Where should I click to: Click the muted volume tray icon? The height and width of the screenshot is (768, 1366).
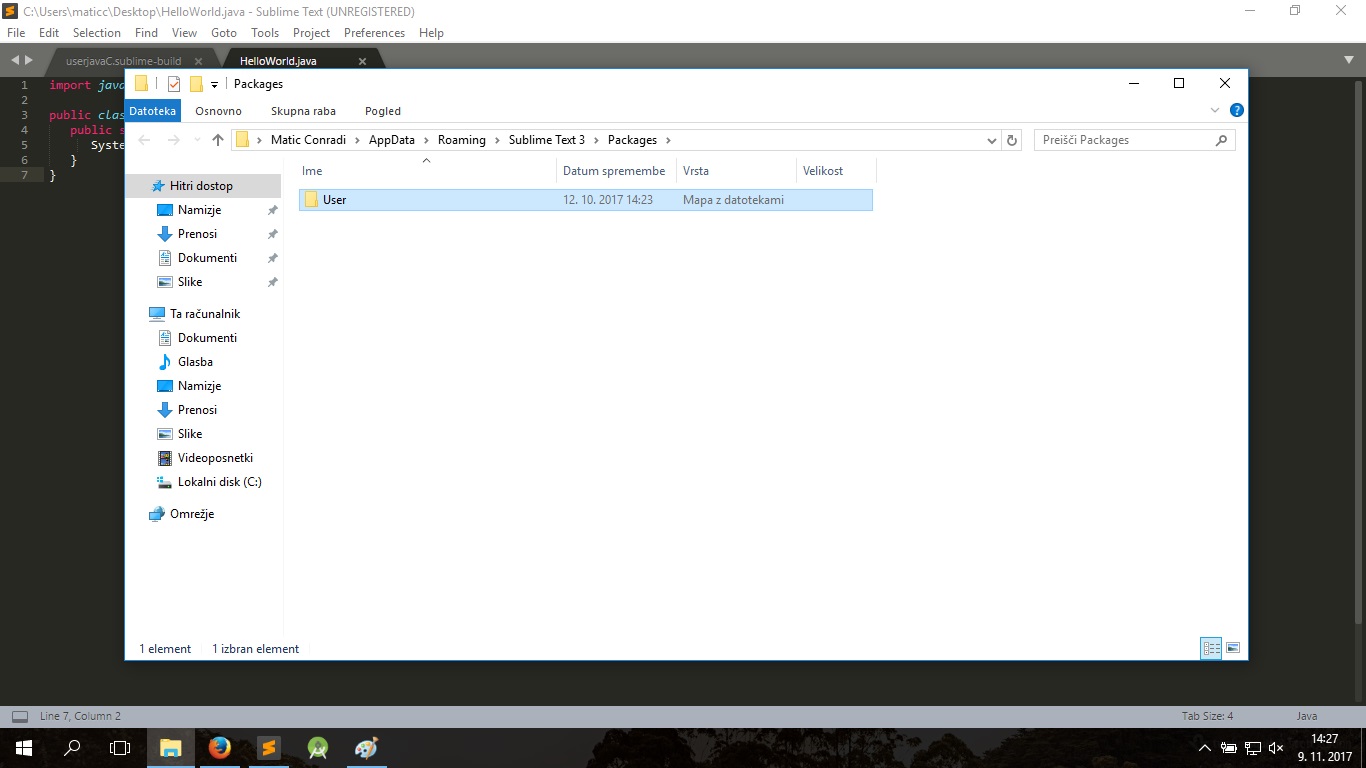[x=1275, y=748]
